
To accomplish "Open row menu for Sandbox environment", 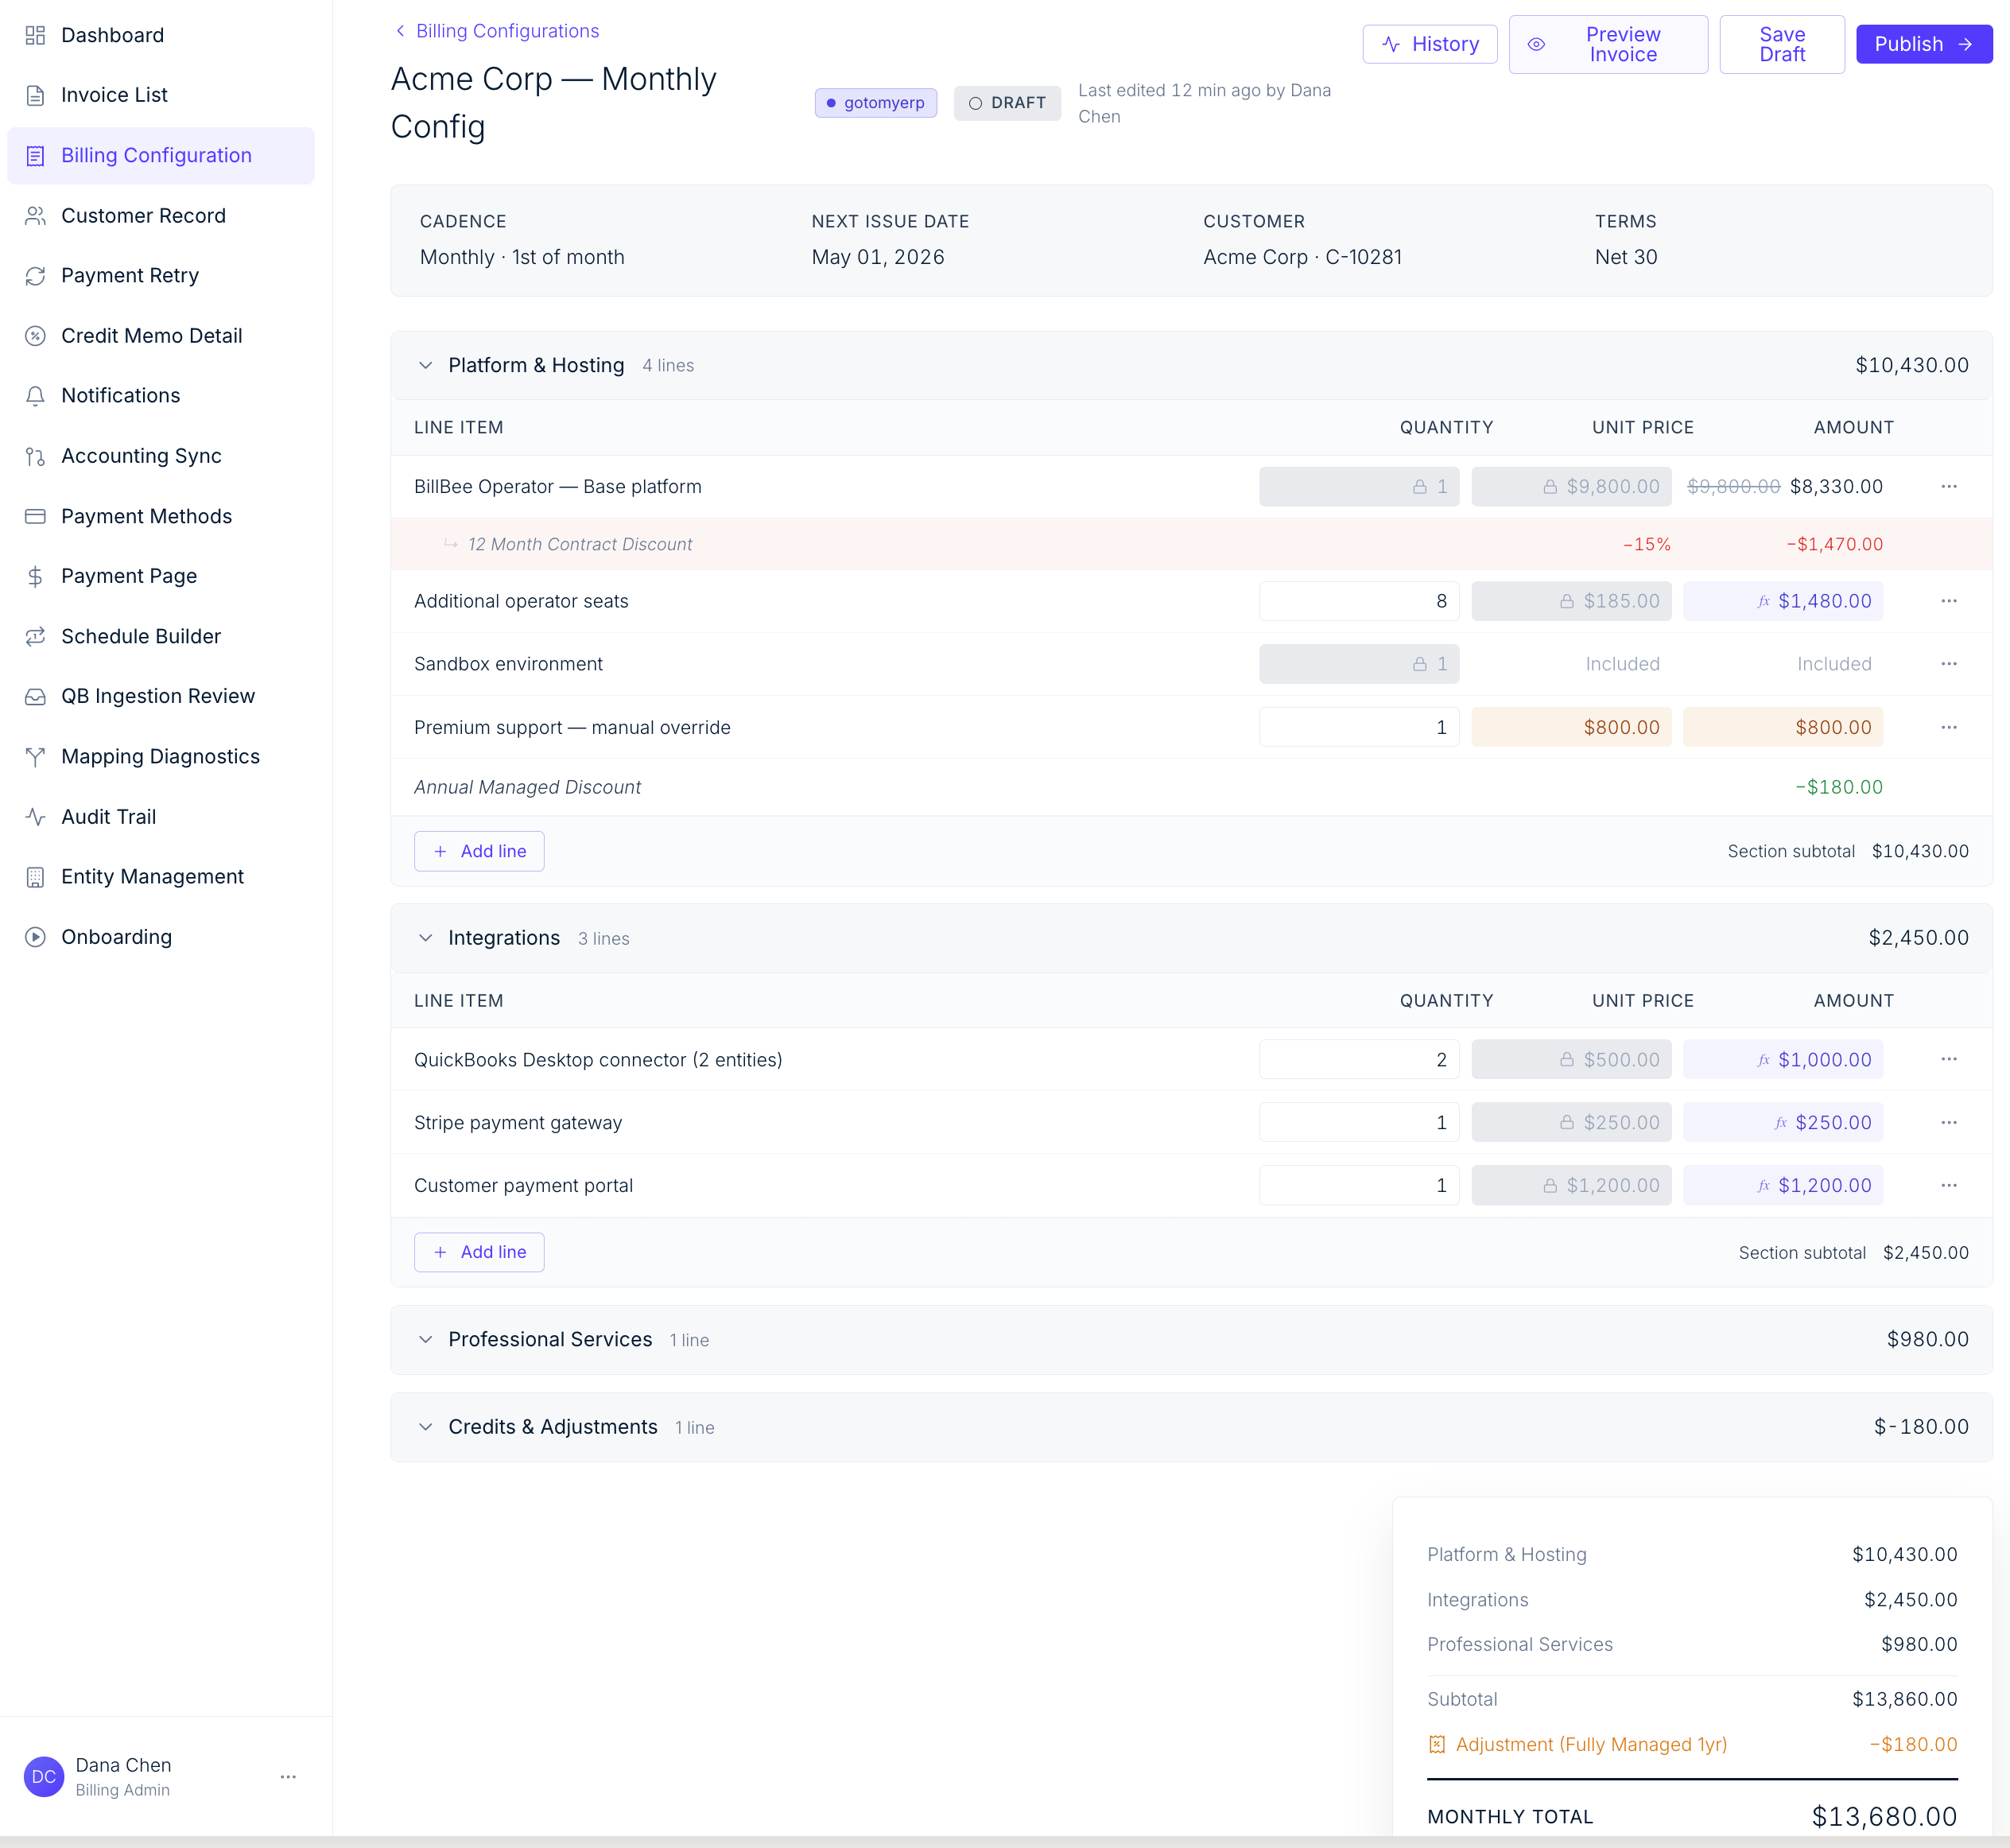I will 1949,664.
